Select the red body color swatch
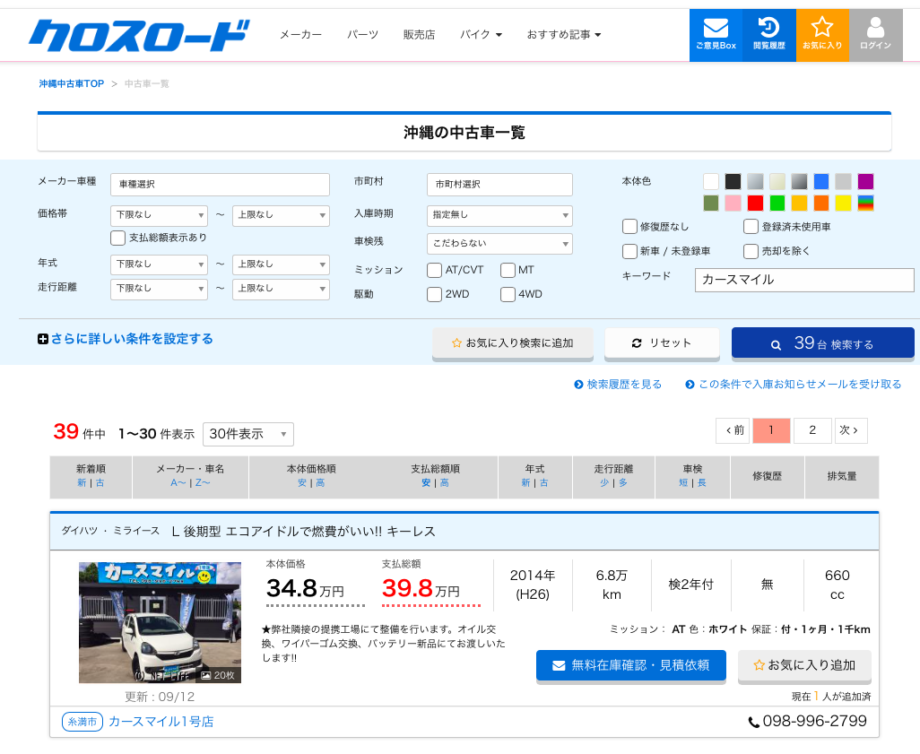 (755, 203)
